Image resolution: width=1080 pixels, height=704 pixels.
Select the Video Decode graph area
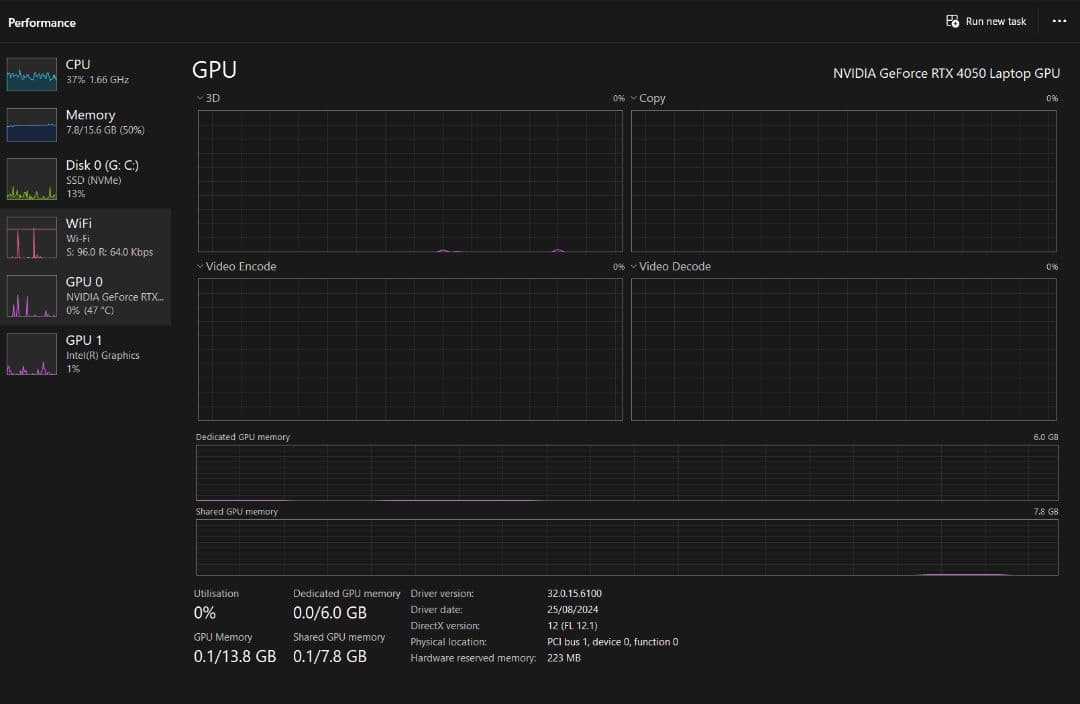coord(843,348)
